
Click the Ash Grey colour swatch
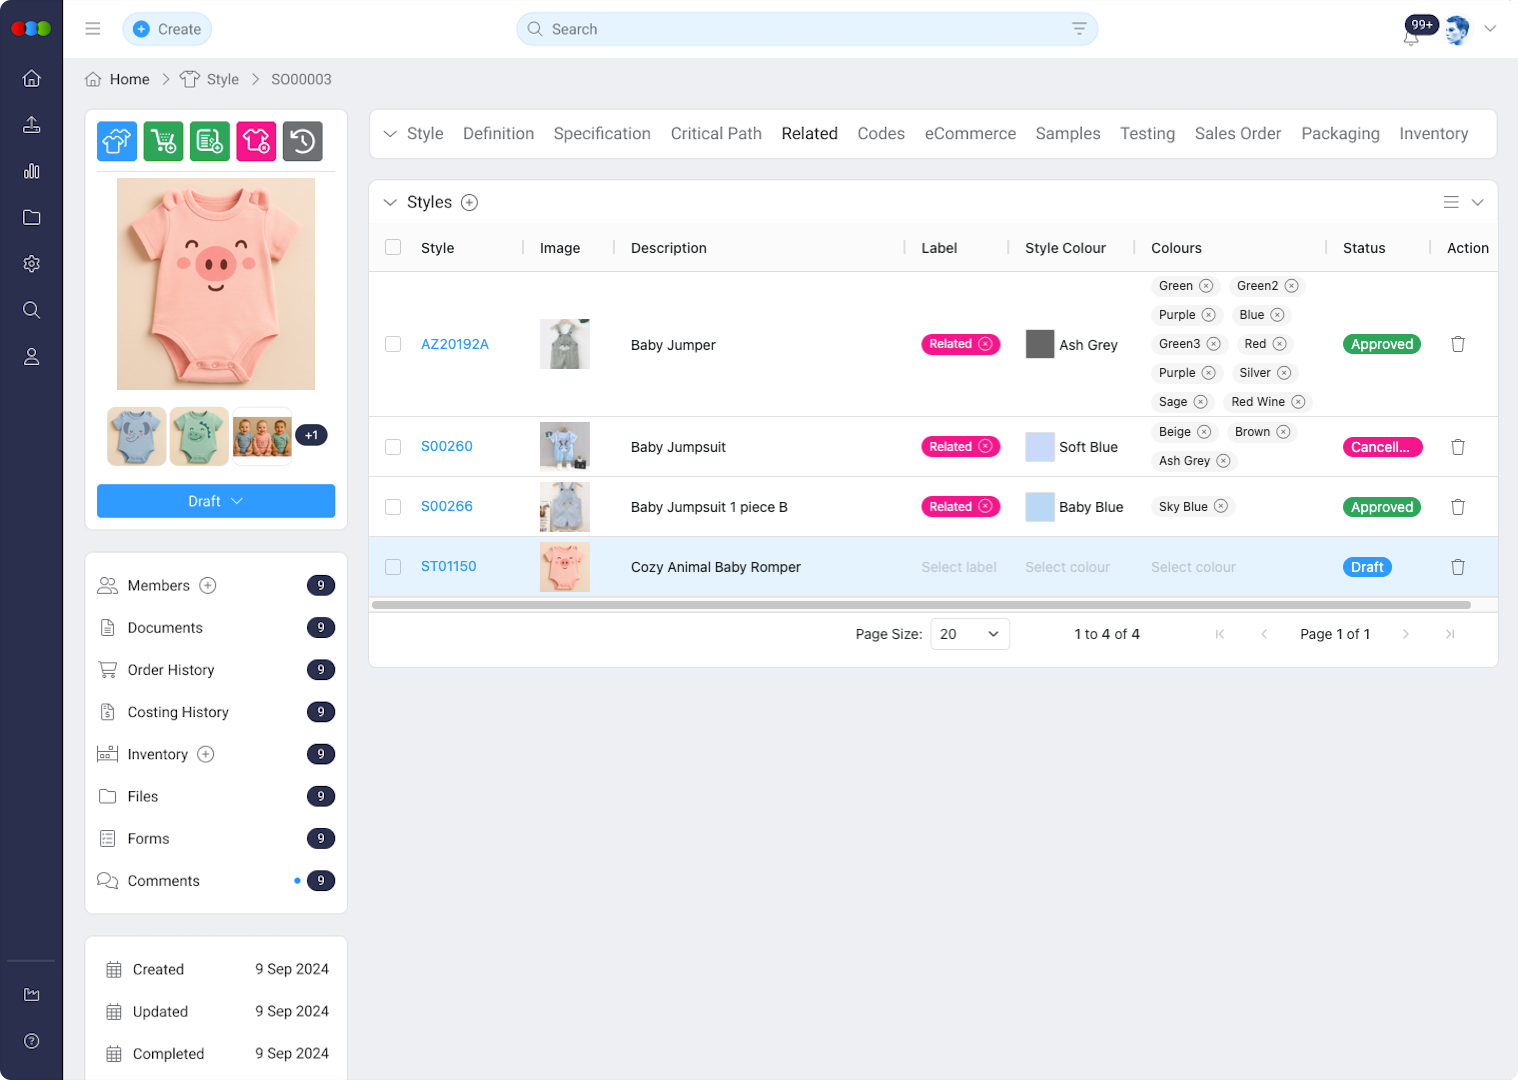[1040, 344]
